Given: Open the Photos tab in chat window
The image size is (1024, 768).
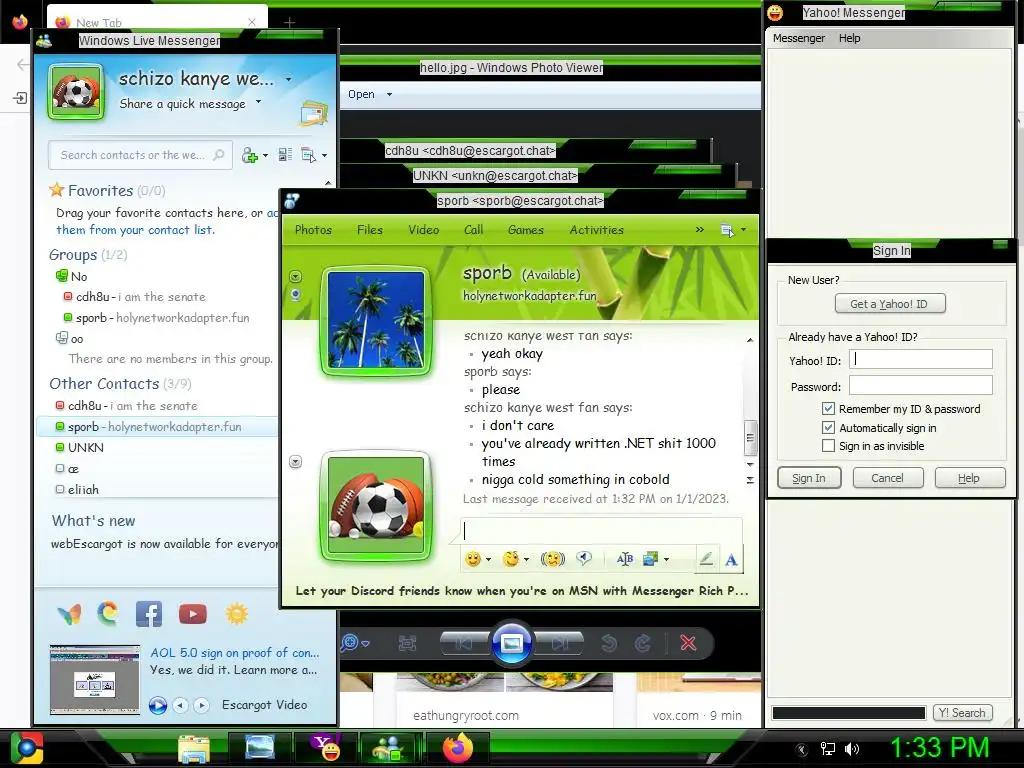Looking at the screenshot, I should pos(313,230).
